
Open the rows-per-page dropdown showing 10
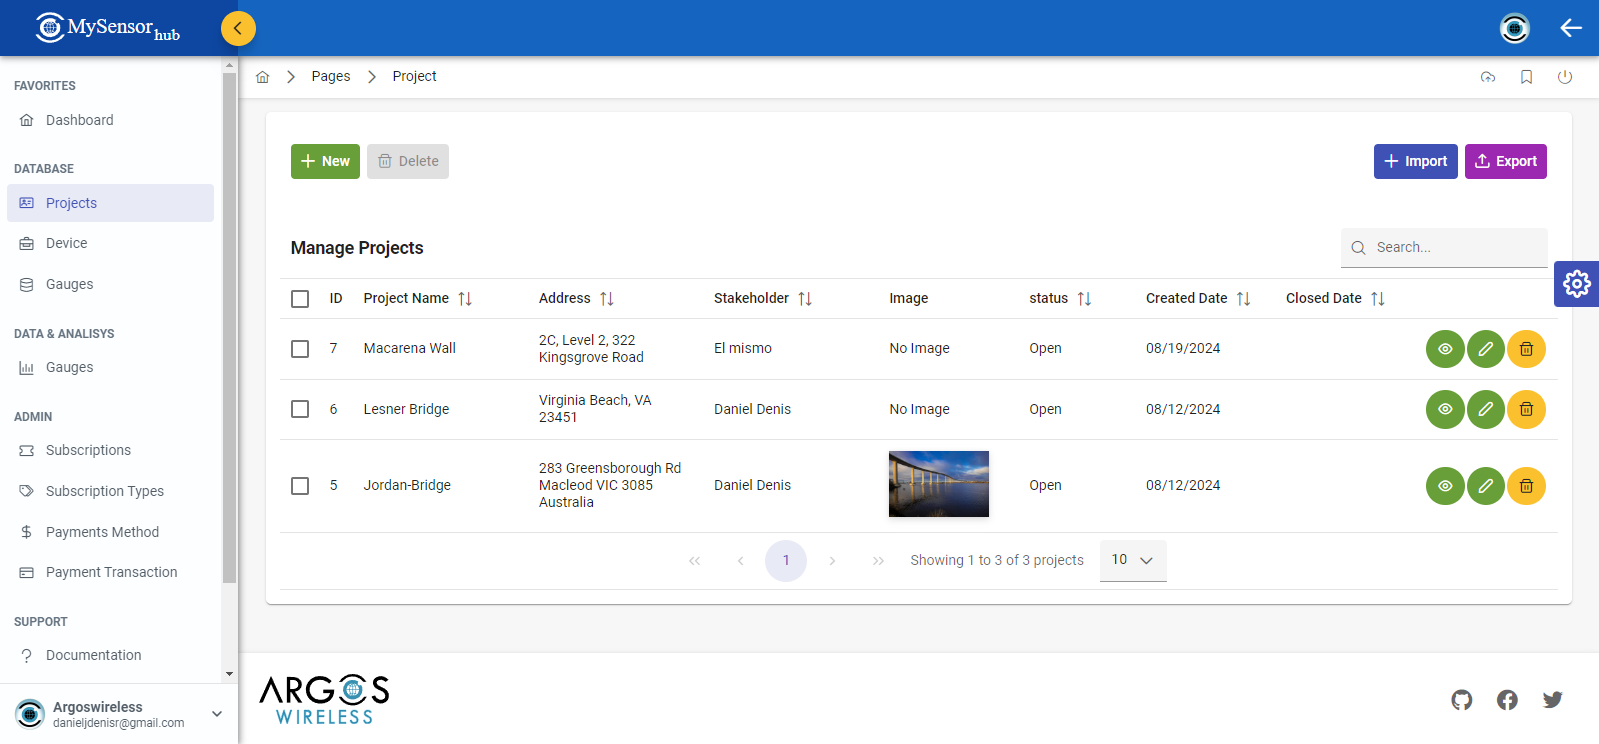(1132, 560)
